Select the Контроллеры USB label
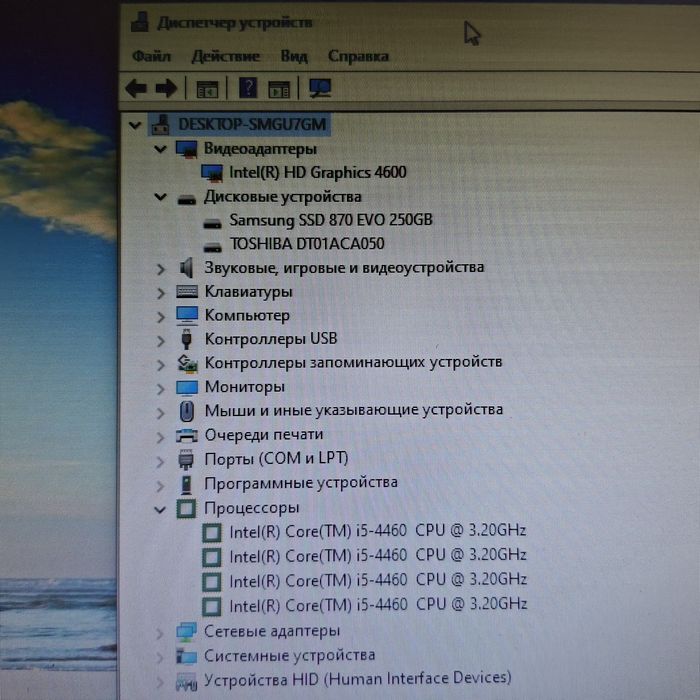This screenshot has height=700, width=700. coord(271,339)
